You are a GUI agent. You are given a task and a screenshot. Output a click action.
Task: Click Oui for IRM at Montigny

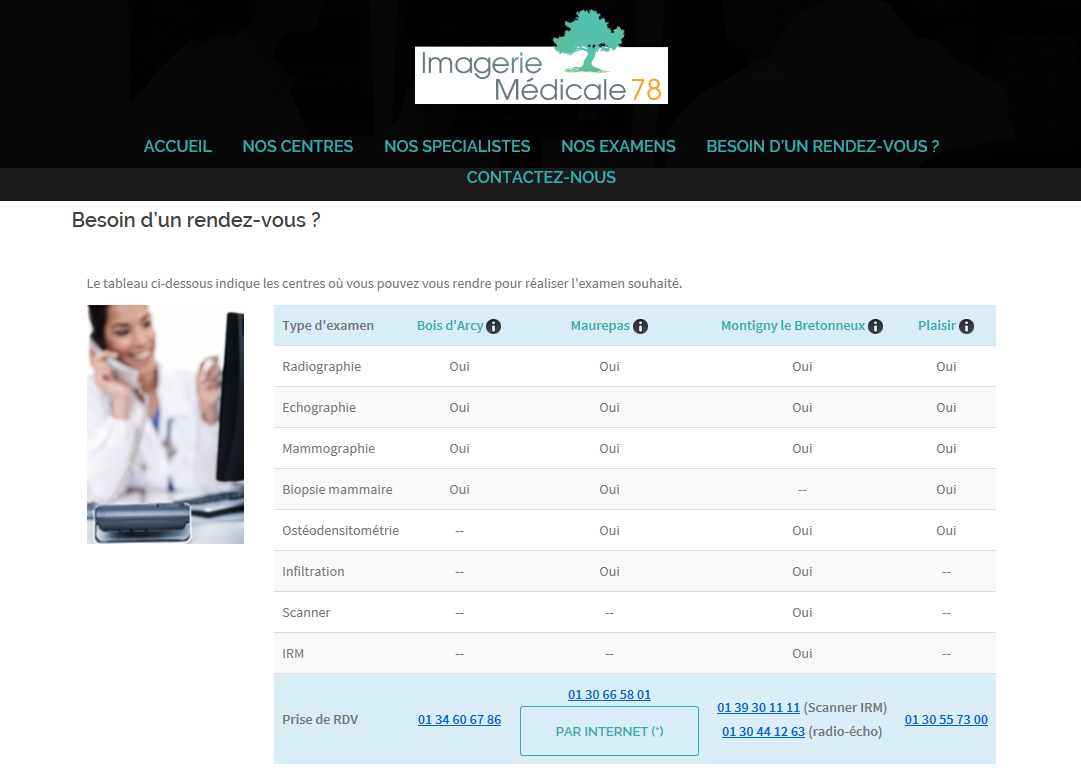802,654
